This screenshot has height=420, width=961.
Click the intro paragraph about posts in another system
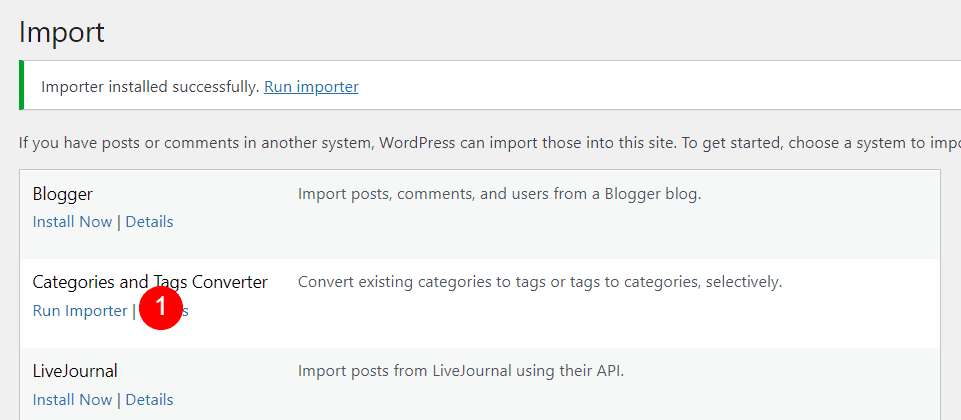click(x=490, y=143)
